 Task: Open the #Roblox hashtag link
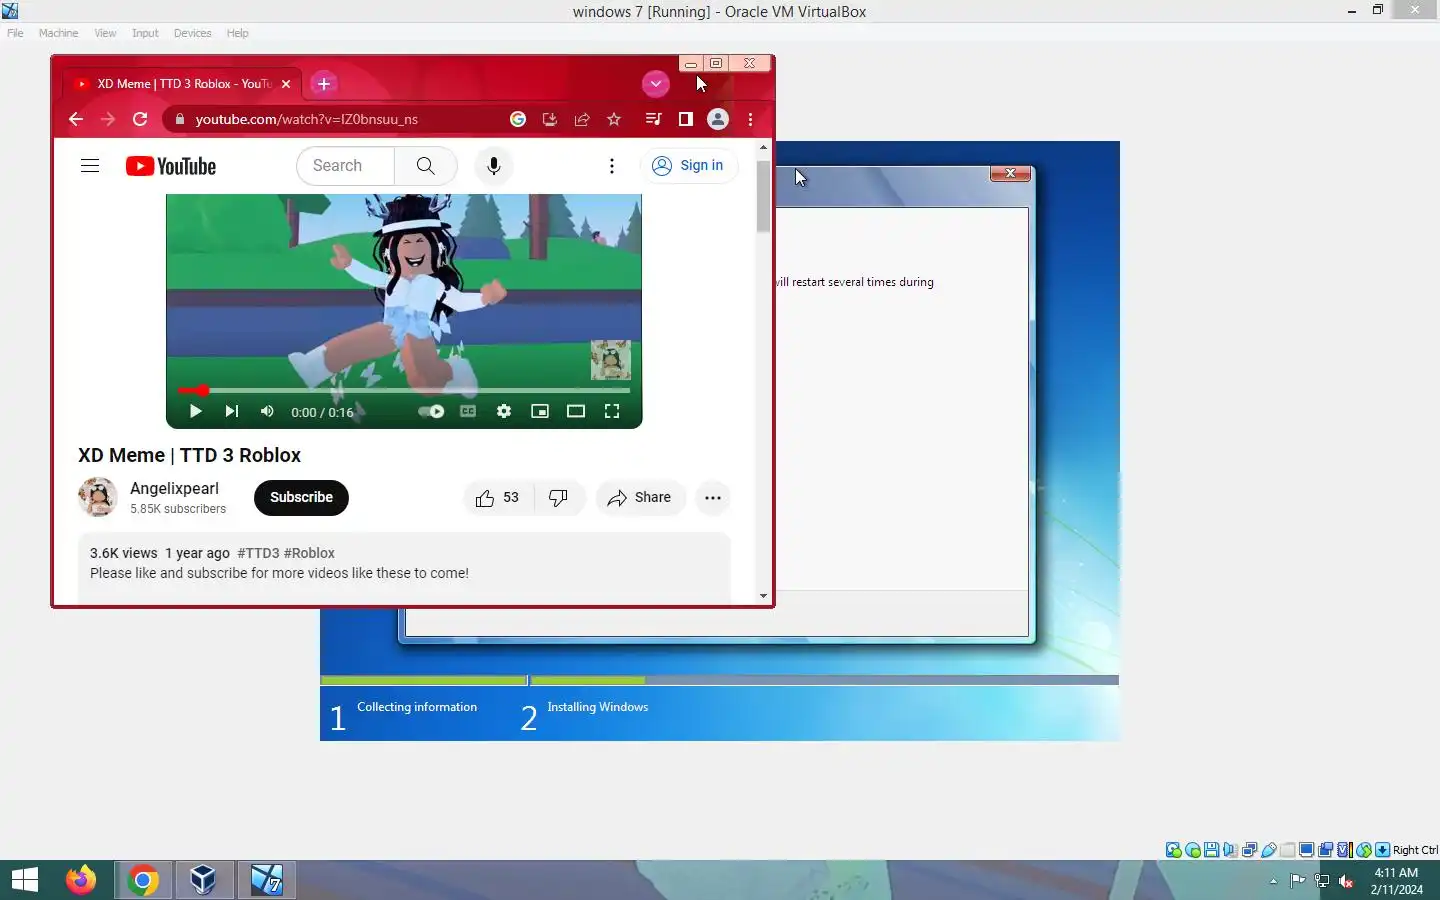tap(309, 553)
